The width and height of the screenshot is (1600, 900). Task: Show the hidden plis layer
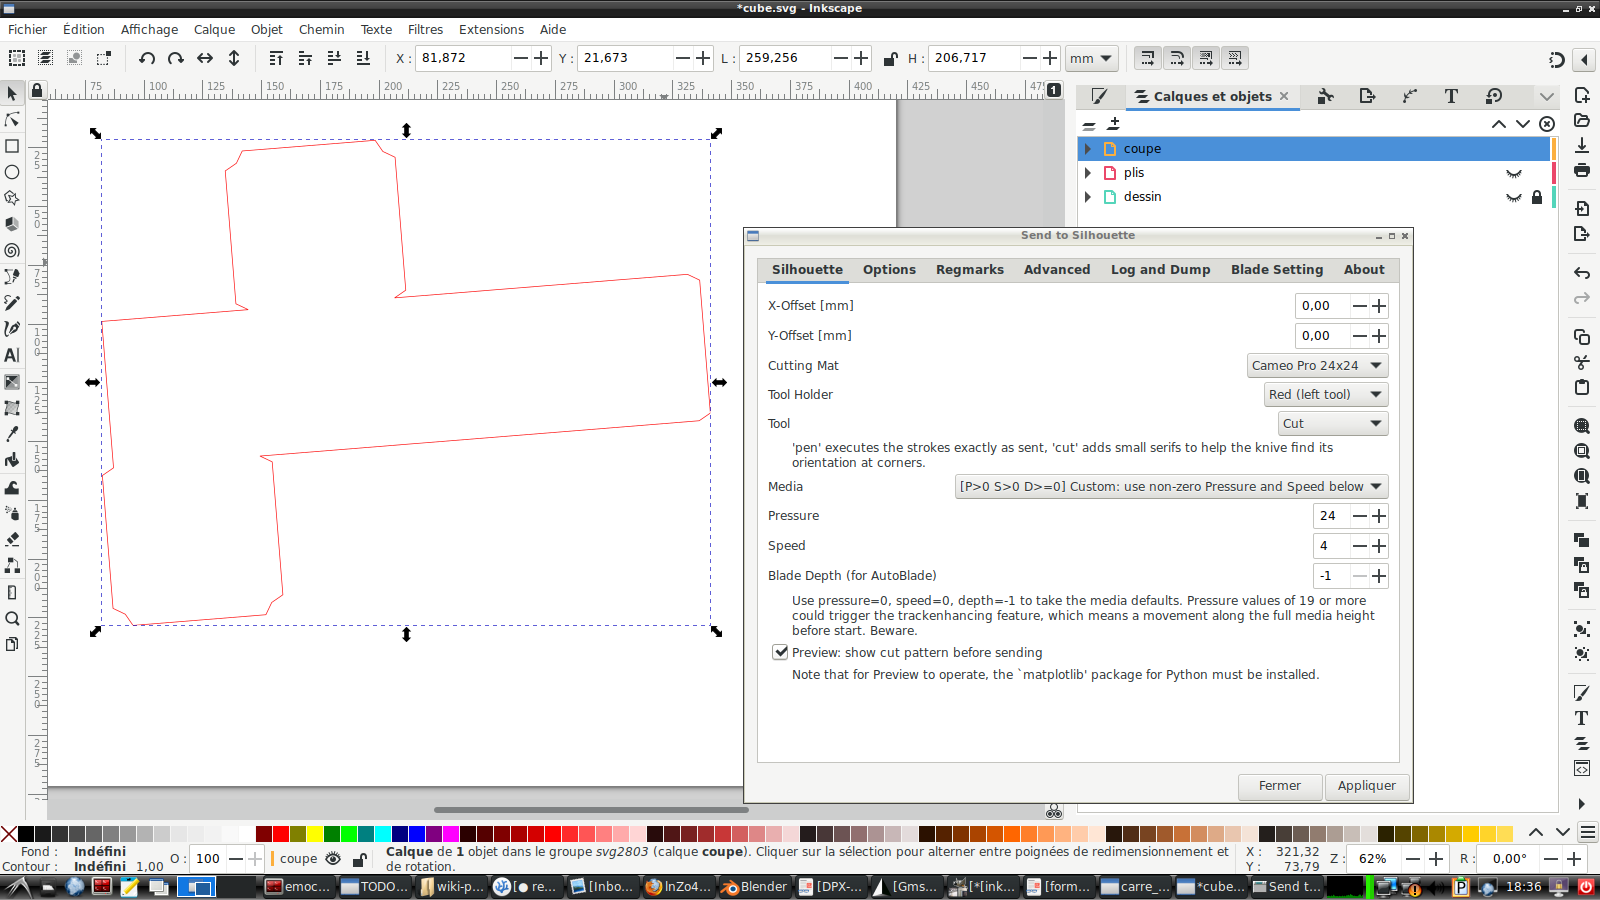point(1514,172)
